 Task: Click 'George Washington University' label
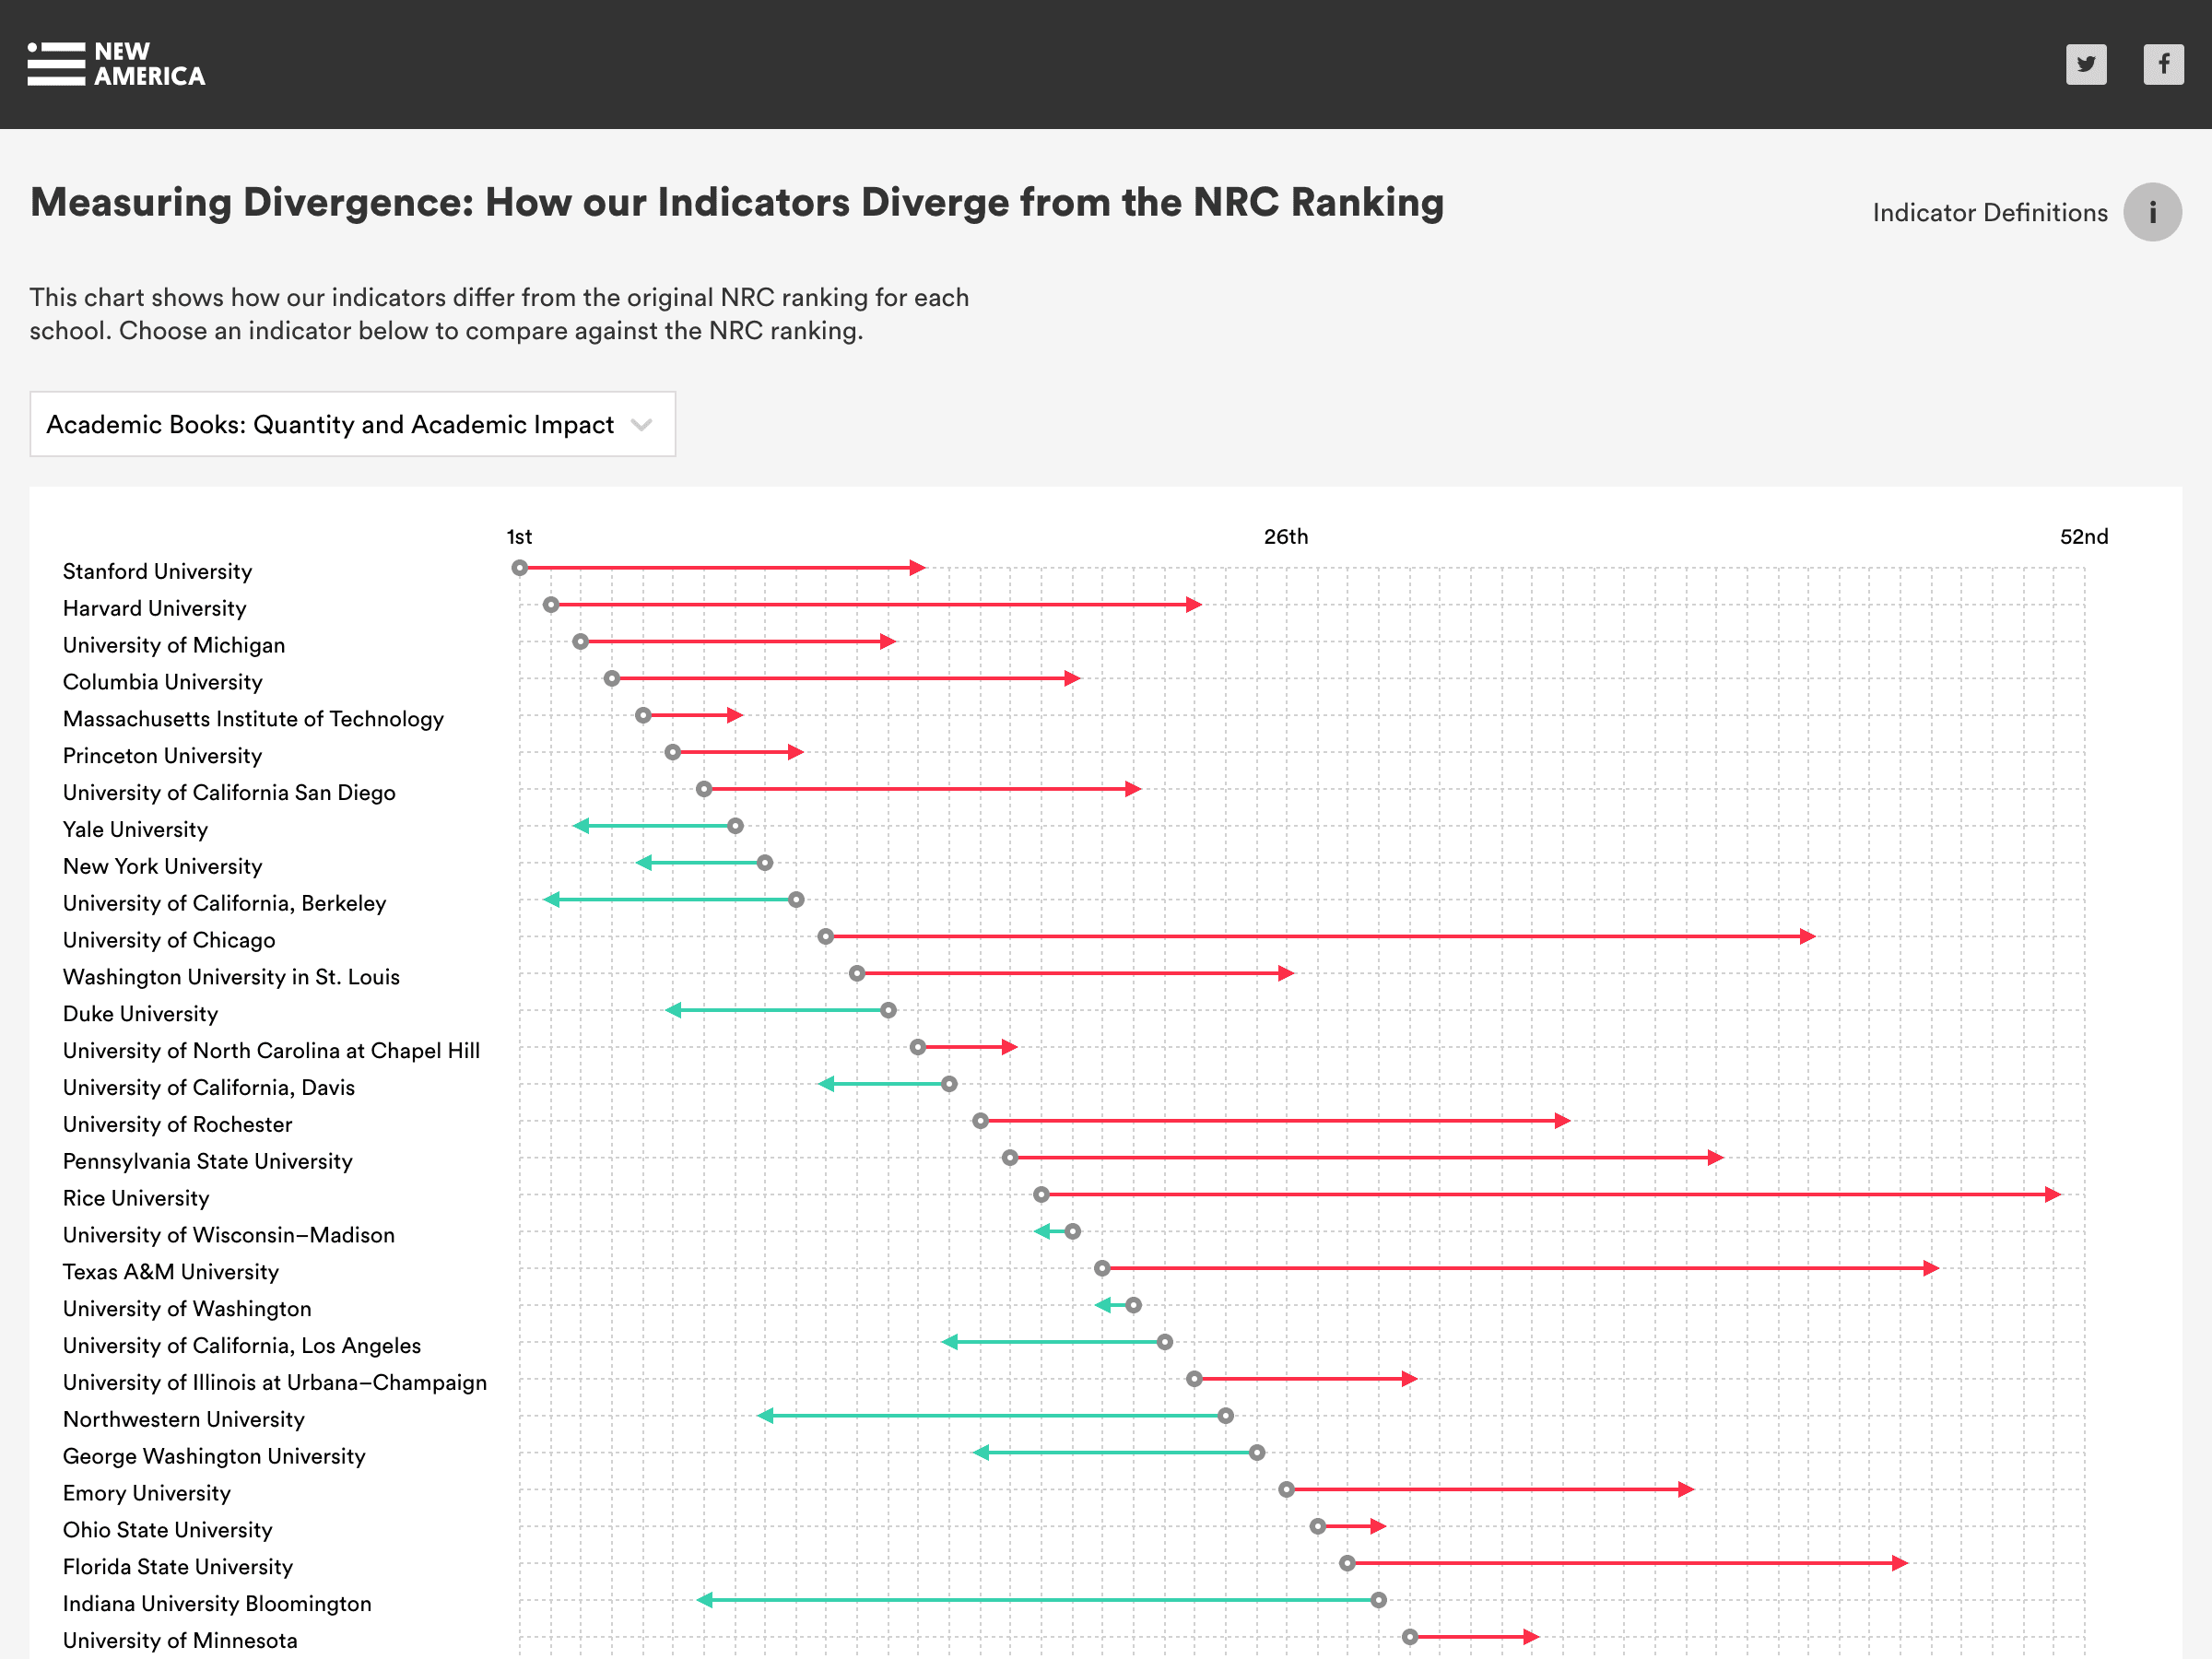pos(214,1457)
